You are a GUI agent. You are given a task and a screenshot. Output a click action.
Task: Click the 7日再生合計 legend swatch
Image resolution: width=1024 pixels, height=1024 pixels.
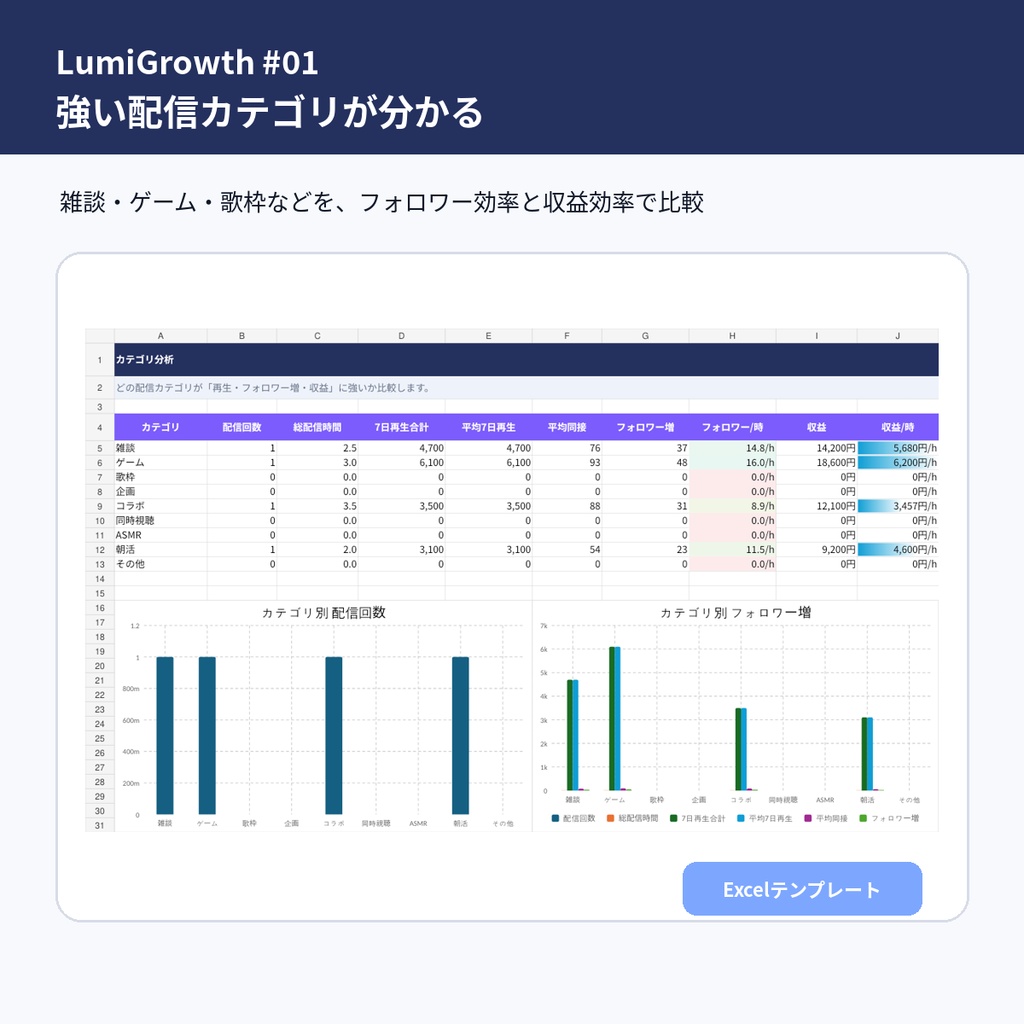pyautogui.click(x=673, y=818)
